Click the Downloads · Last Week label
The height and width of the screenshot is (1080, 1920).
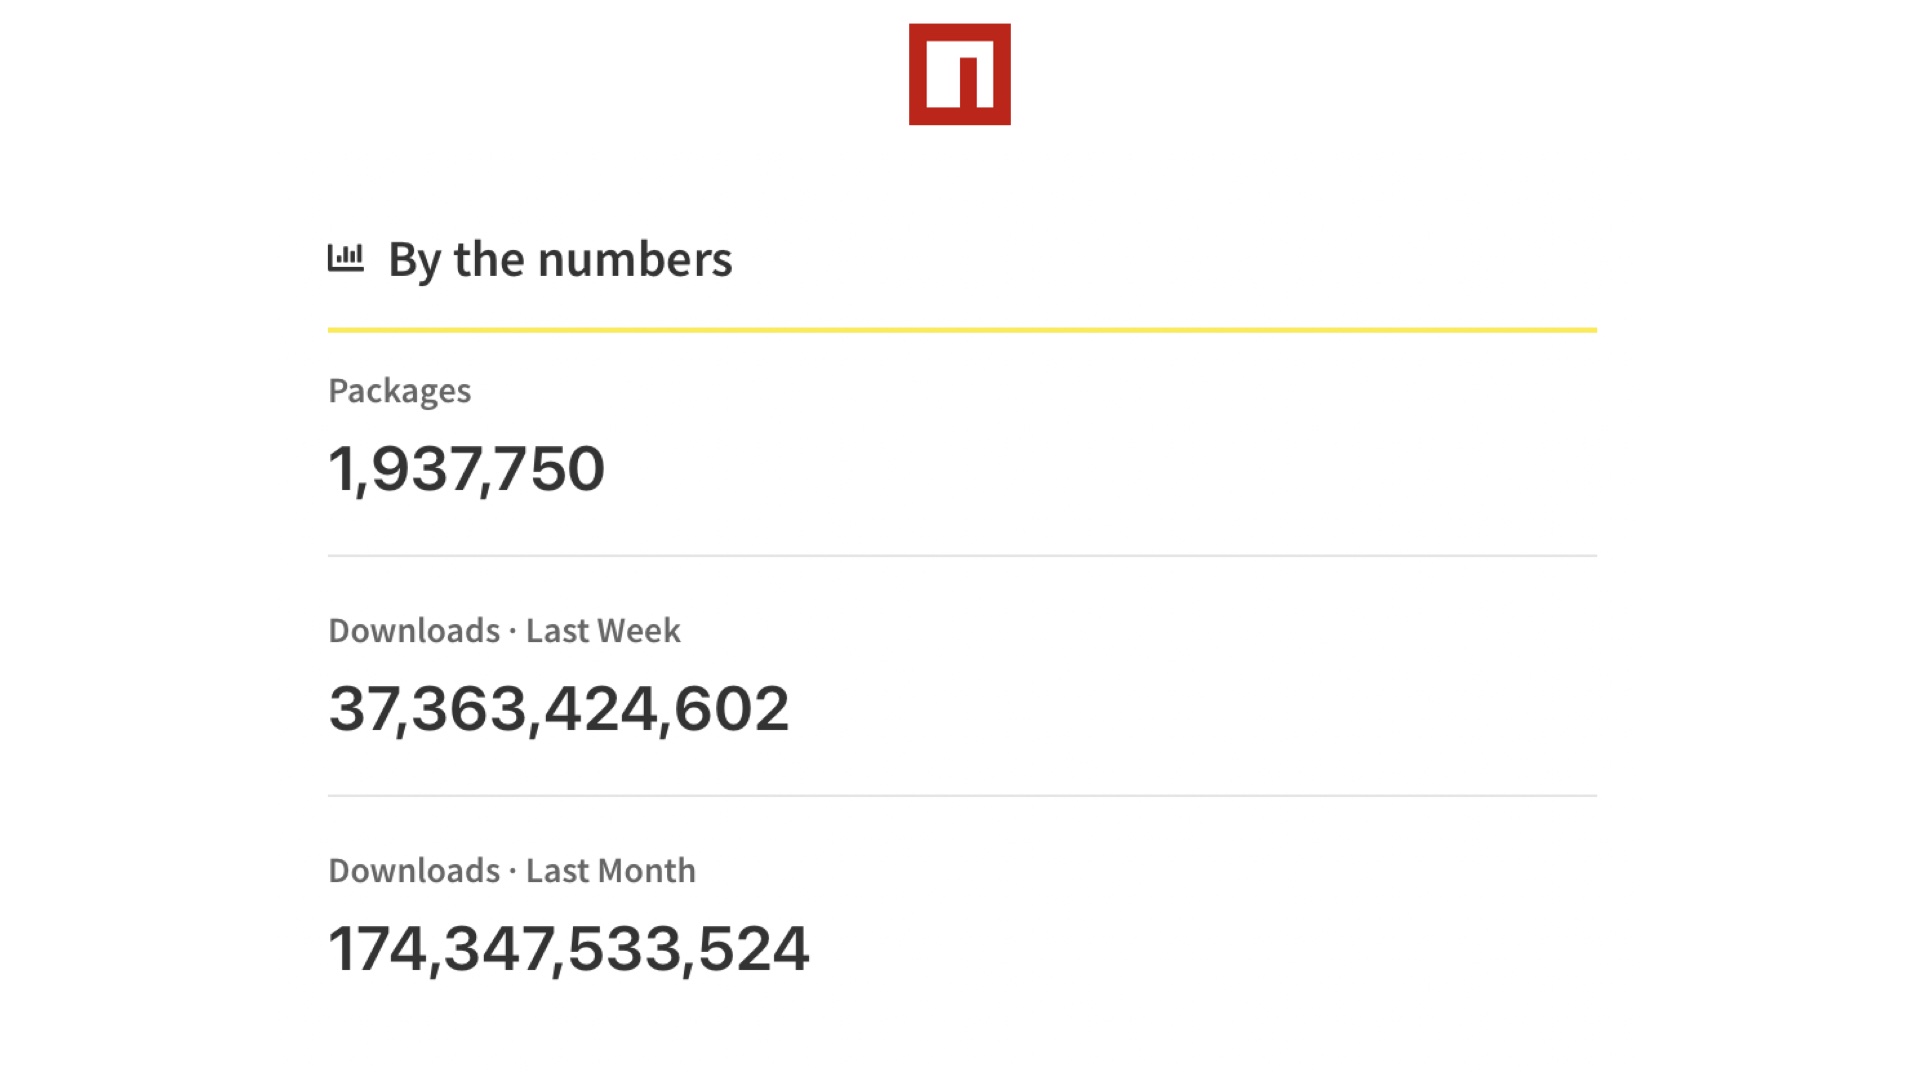click(504, 631)
